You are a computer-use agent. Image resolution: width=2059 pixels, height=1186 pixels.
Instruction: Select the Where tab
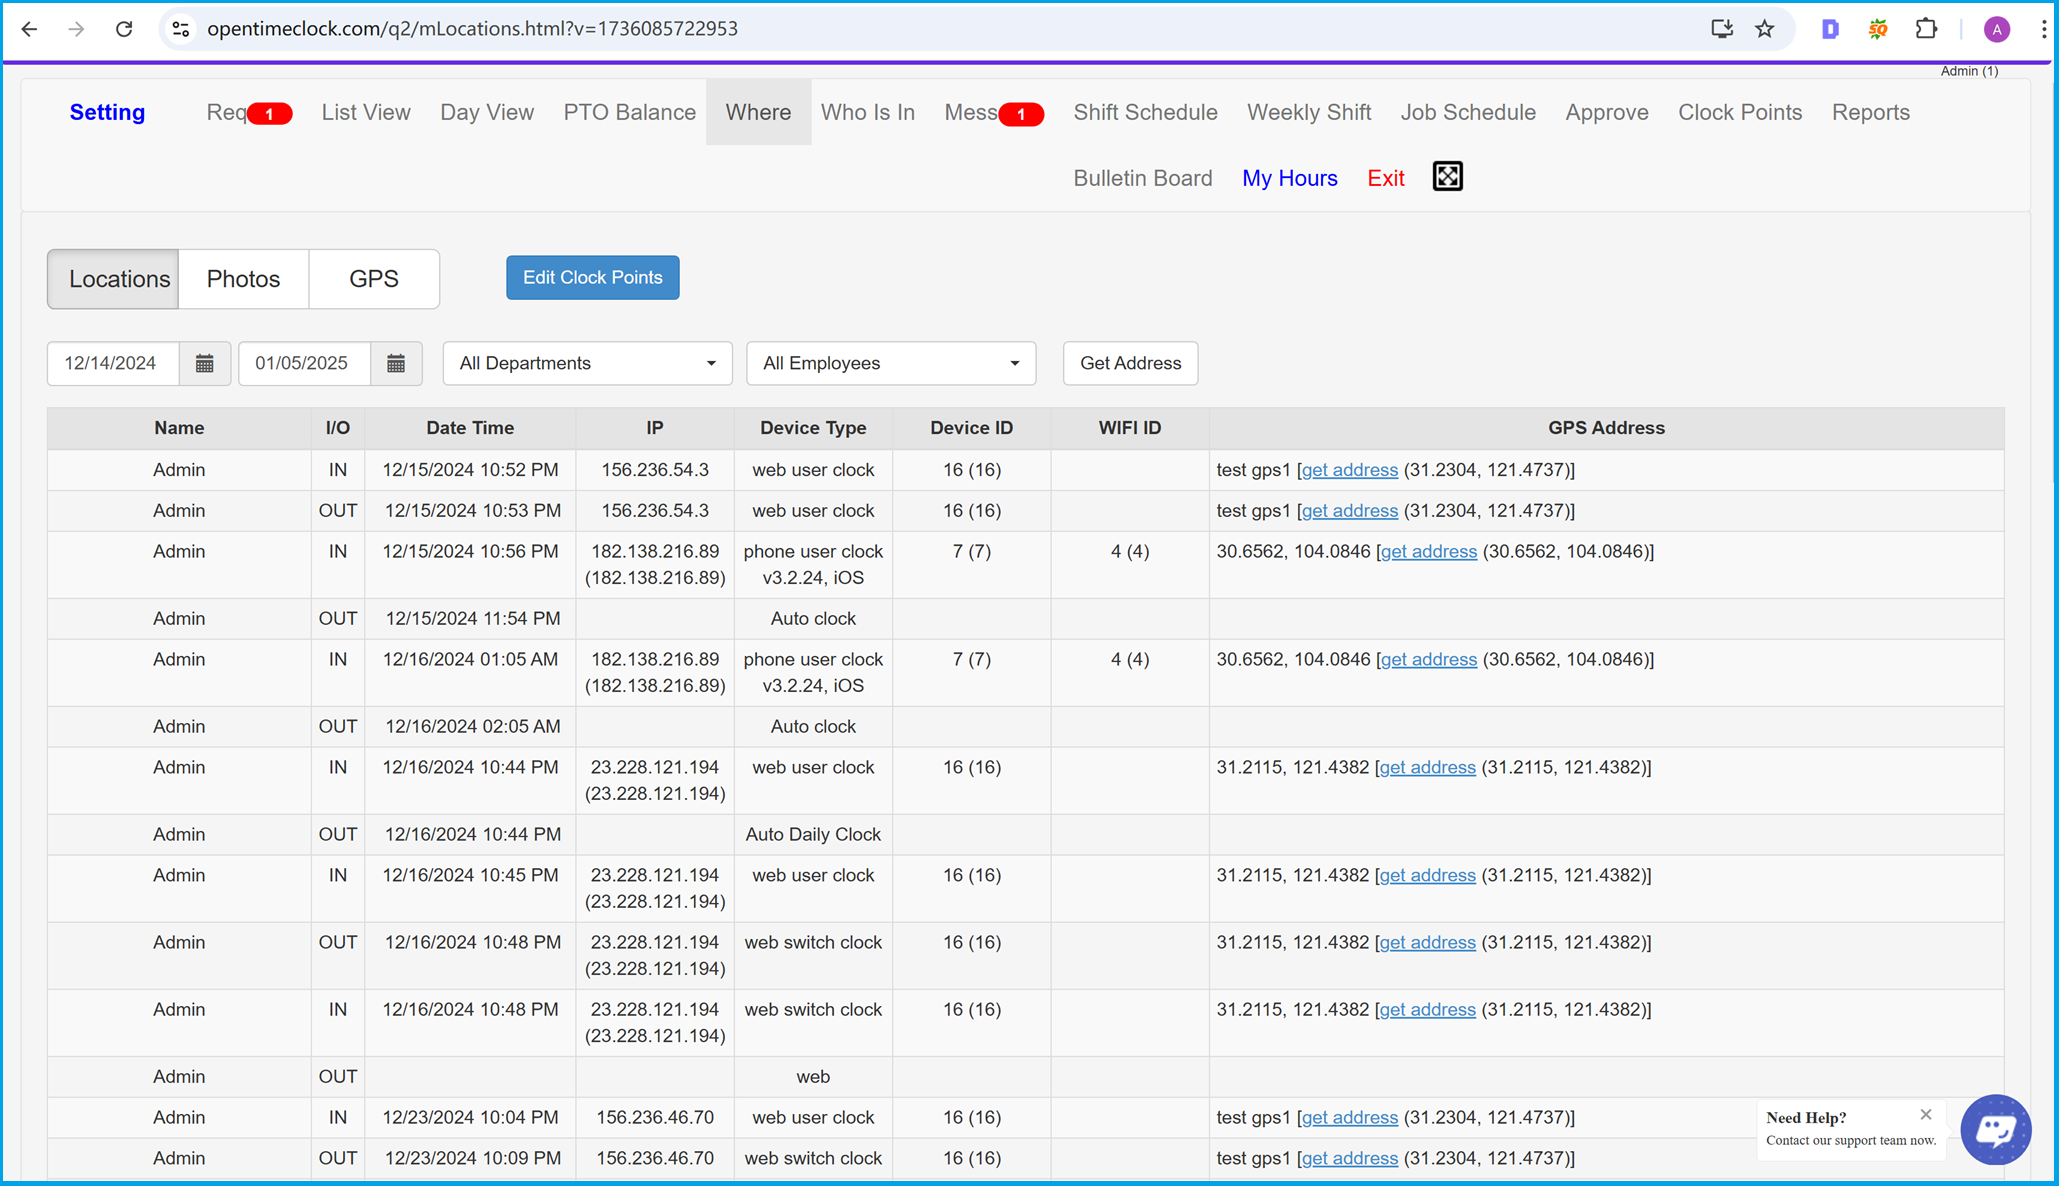click(758, 112)
